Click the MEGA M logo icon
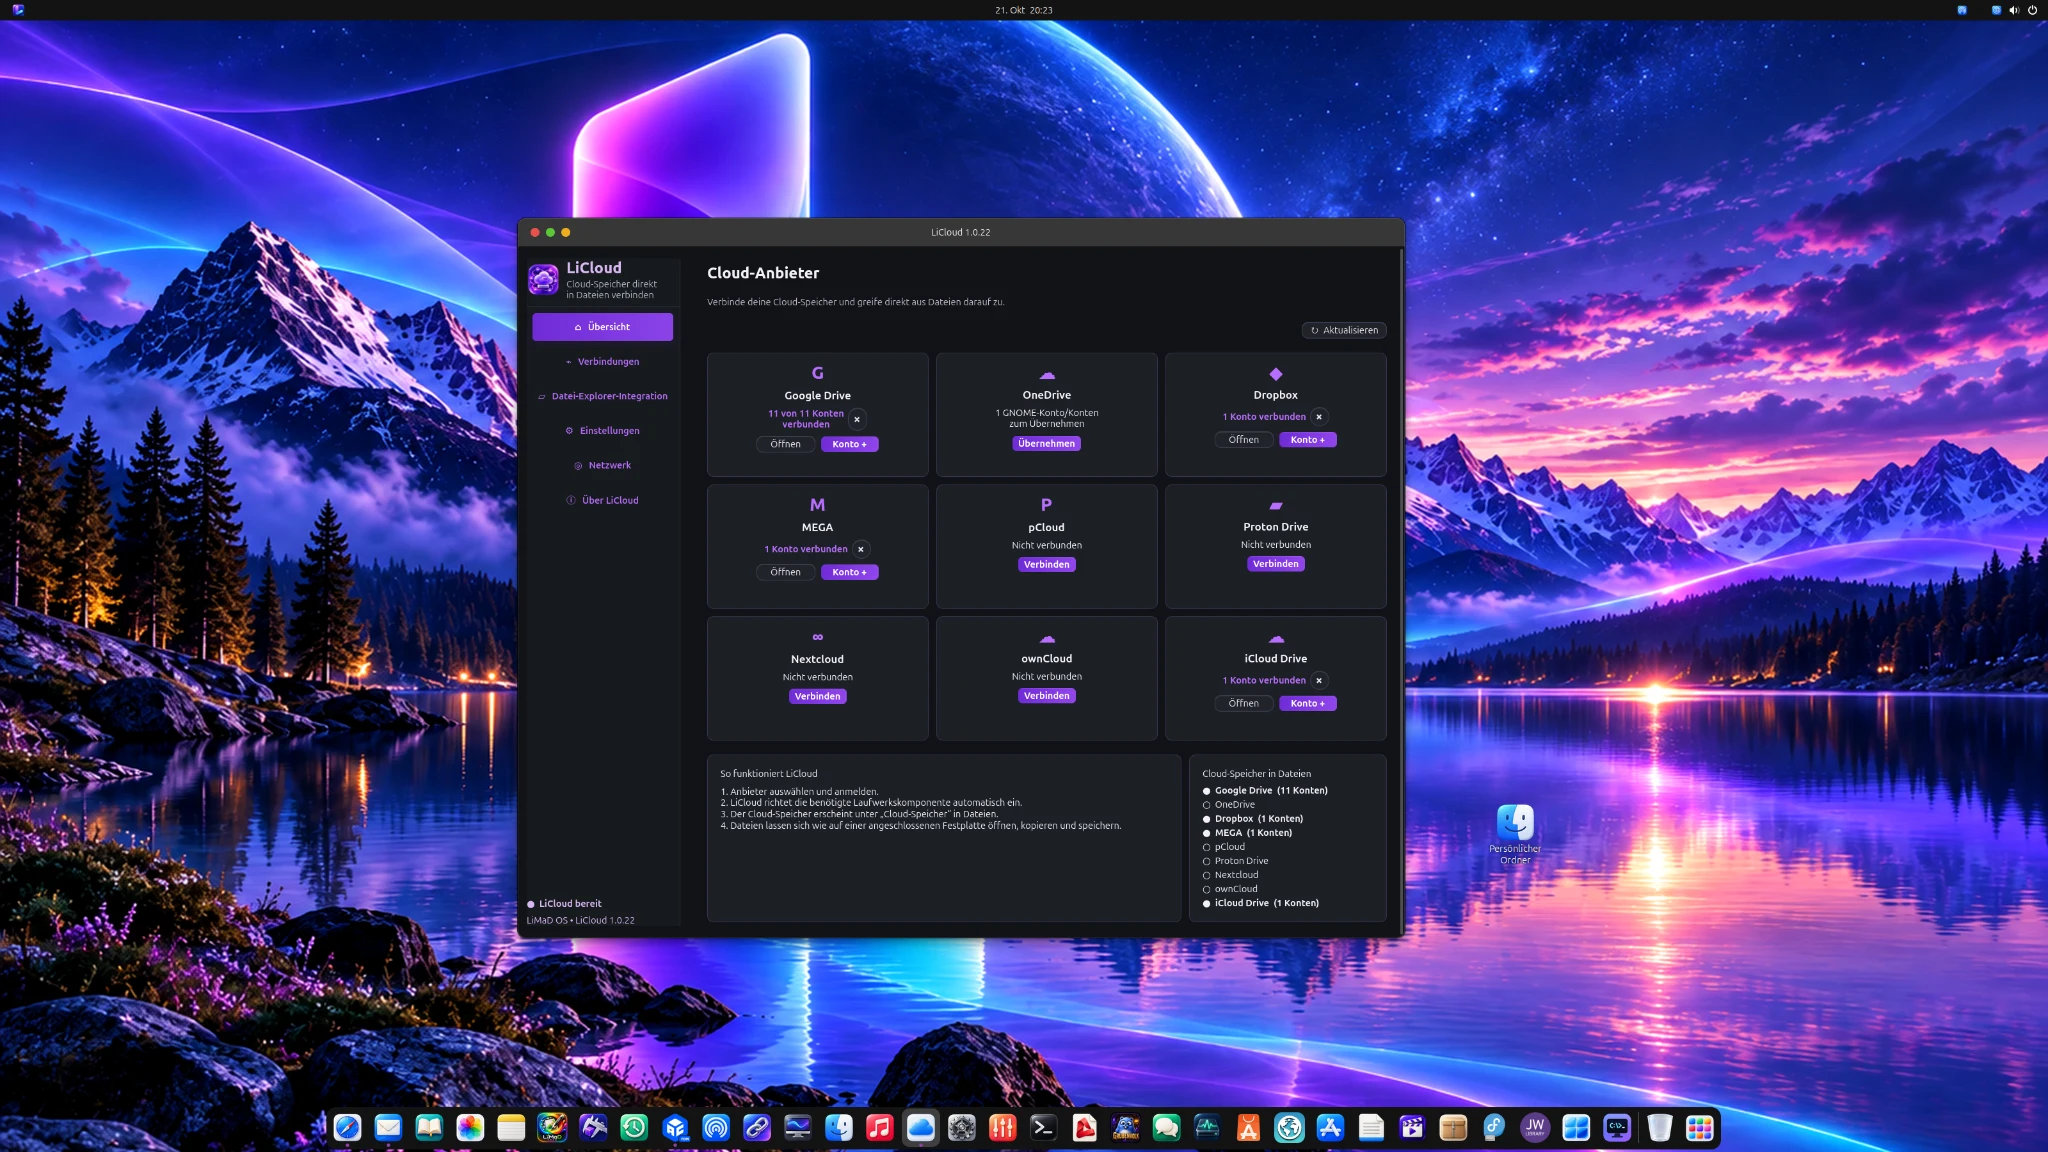Image resolution: width=2048 pixels, height=1152 pixels. (817, 505)
